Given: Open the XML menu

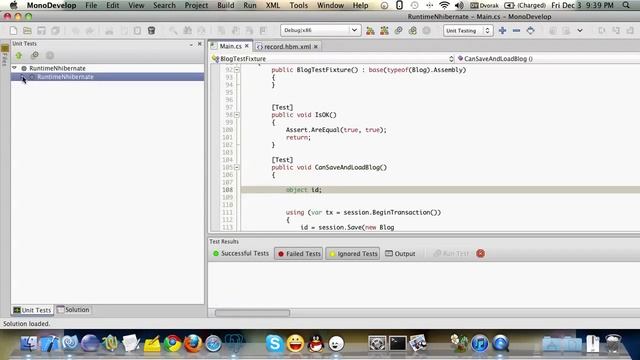Looking at the screenshot, I should [273, 5].
